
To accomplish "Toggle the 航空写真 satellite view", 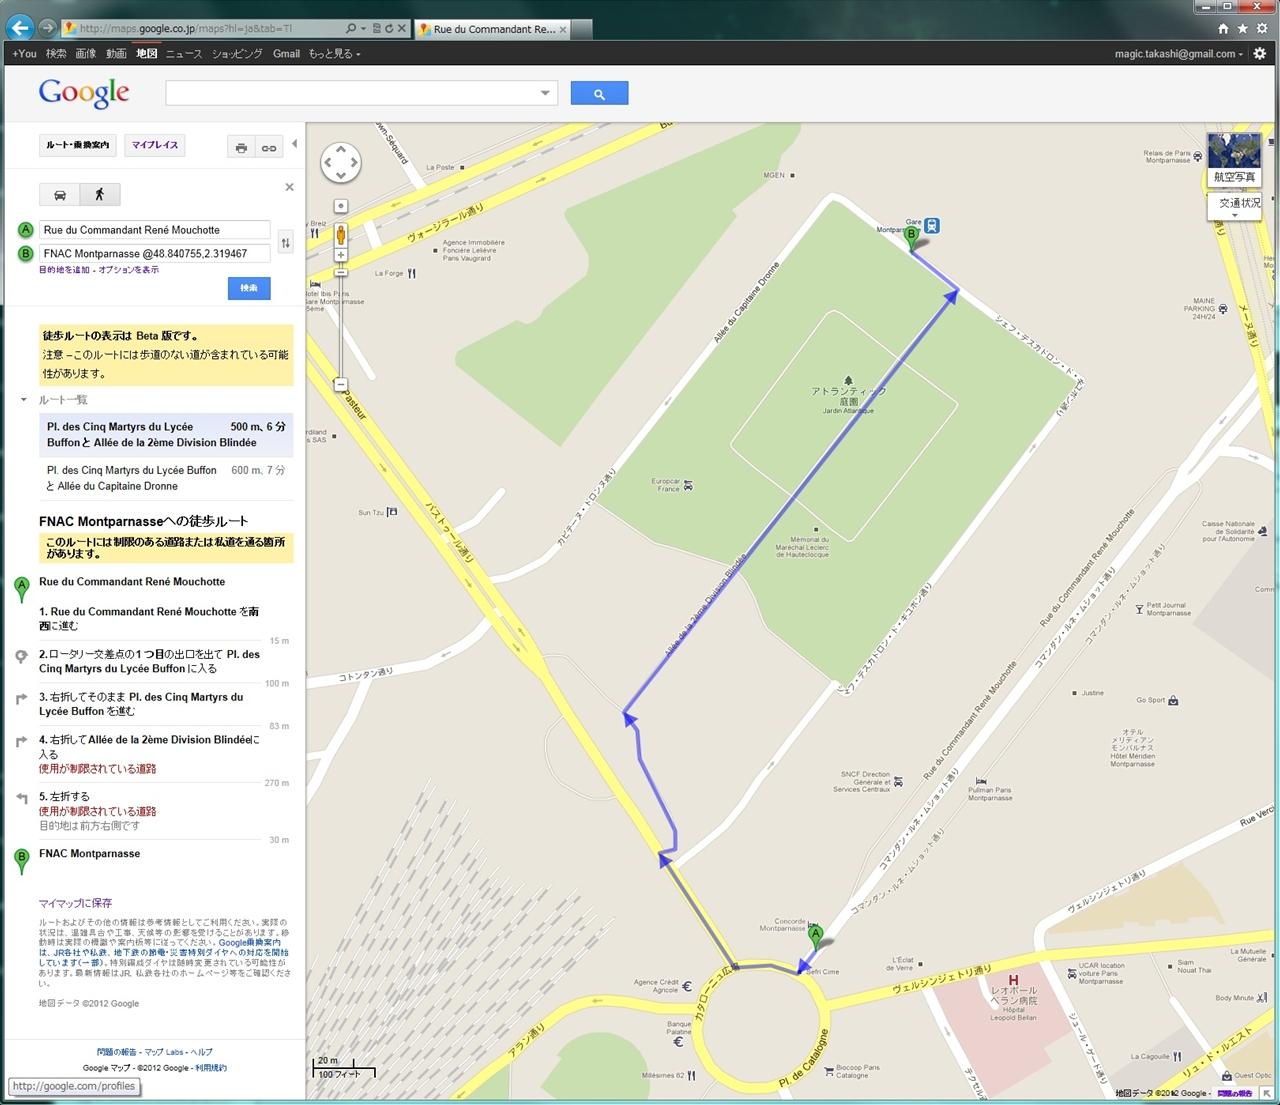I will [x=1234, y=160].
